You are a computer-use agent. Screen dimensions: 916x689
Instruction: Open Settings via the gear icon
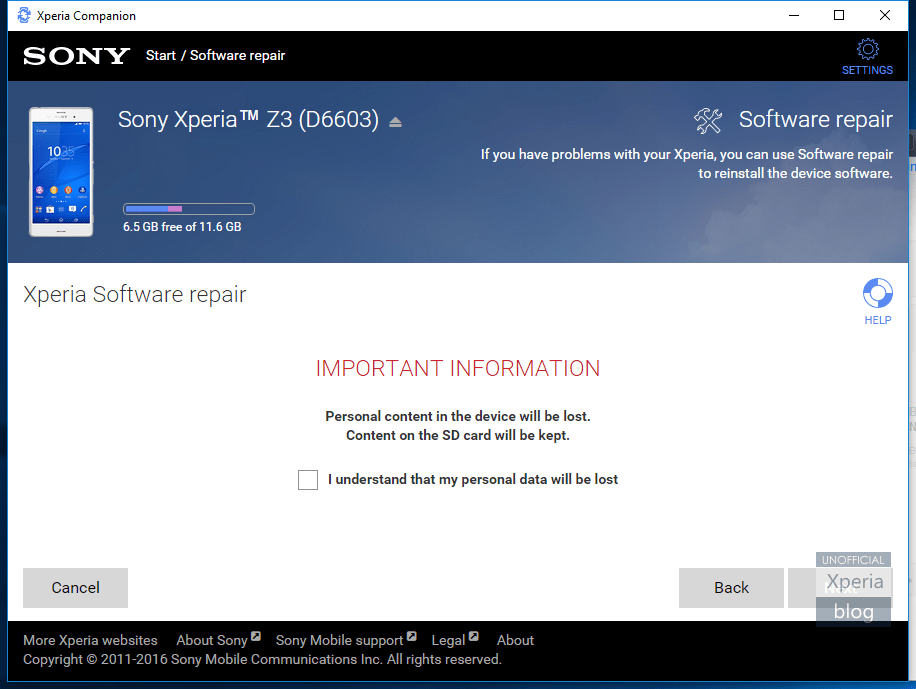point(866,47)
